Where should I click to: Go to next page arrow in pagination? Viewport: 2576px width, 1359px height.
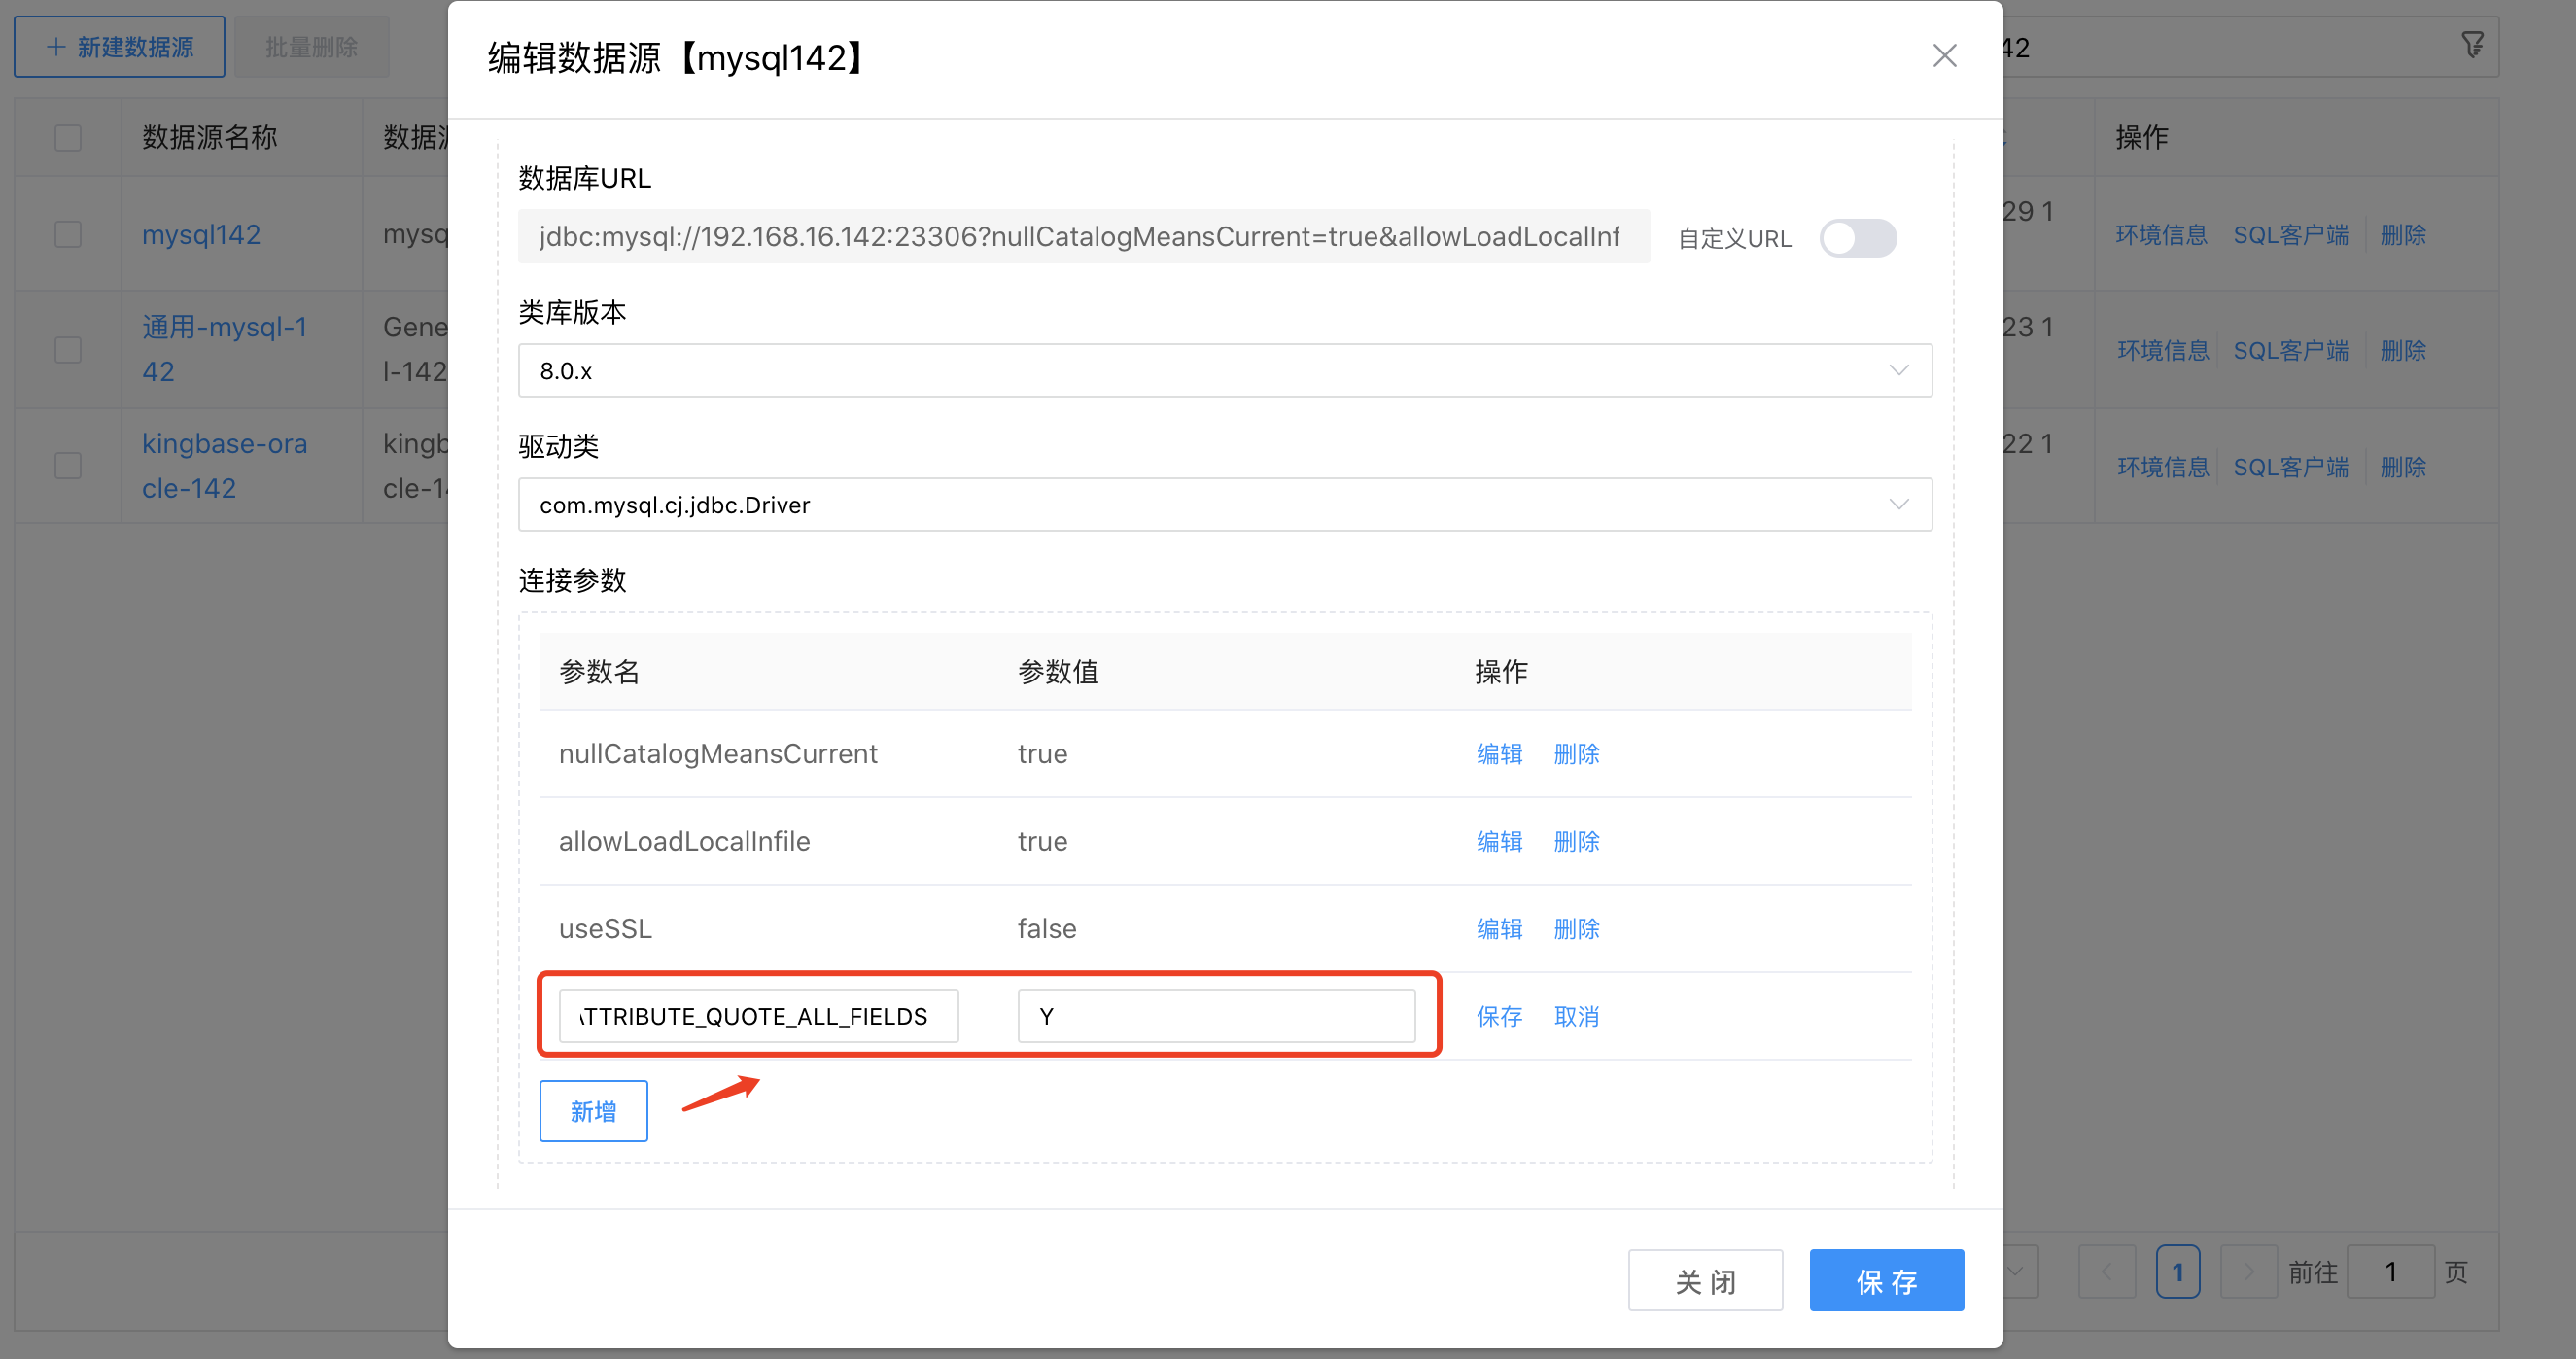[x=2248, y=1271]
